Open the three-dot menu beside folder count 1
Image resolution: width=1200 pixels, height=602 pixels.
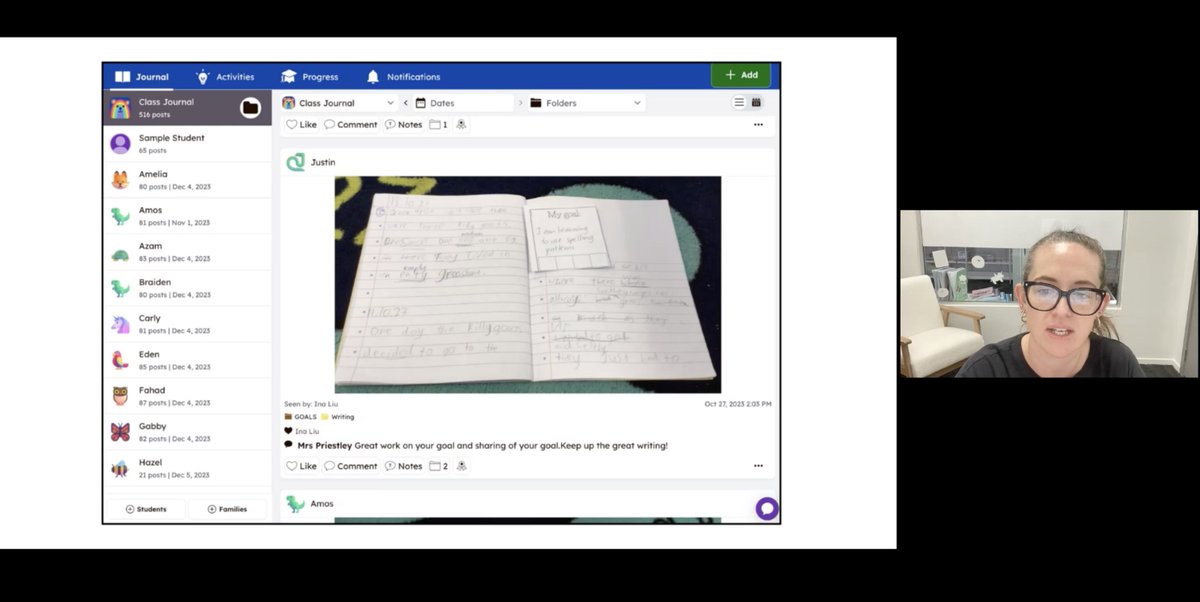click(x=758, y=125)
